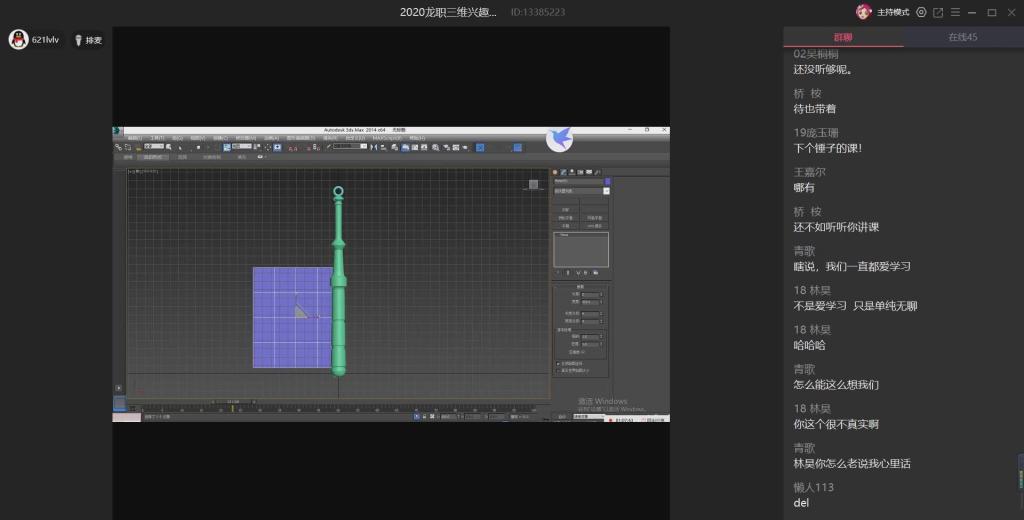Image resolution: width=1024 pixels, height=520 pixels.
Task: Click the microphone queue icon
Action: 78,40
